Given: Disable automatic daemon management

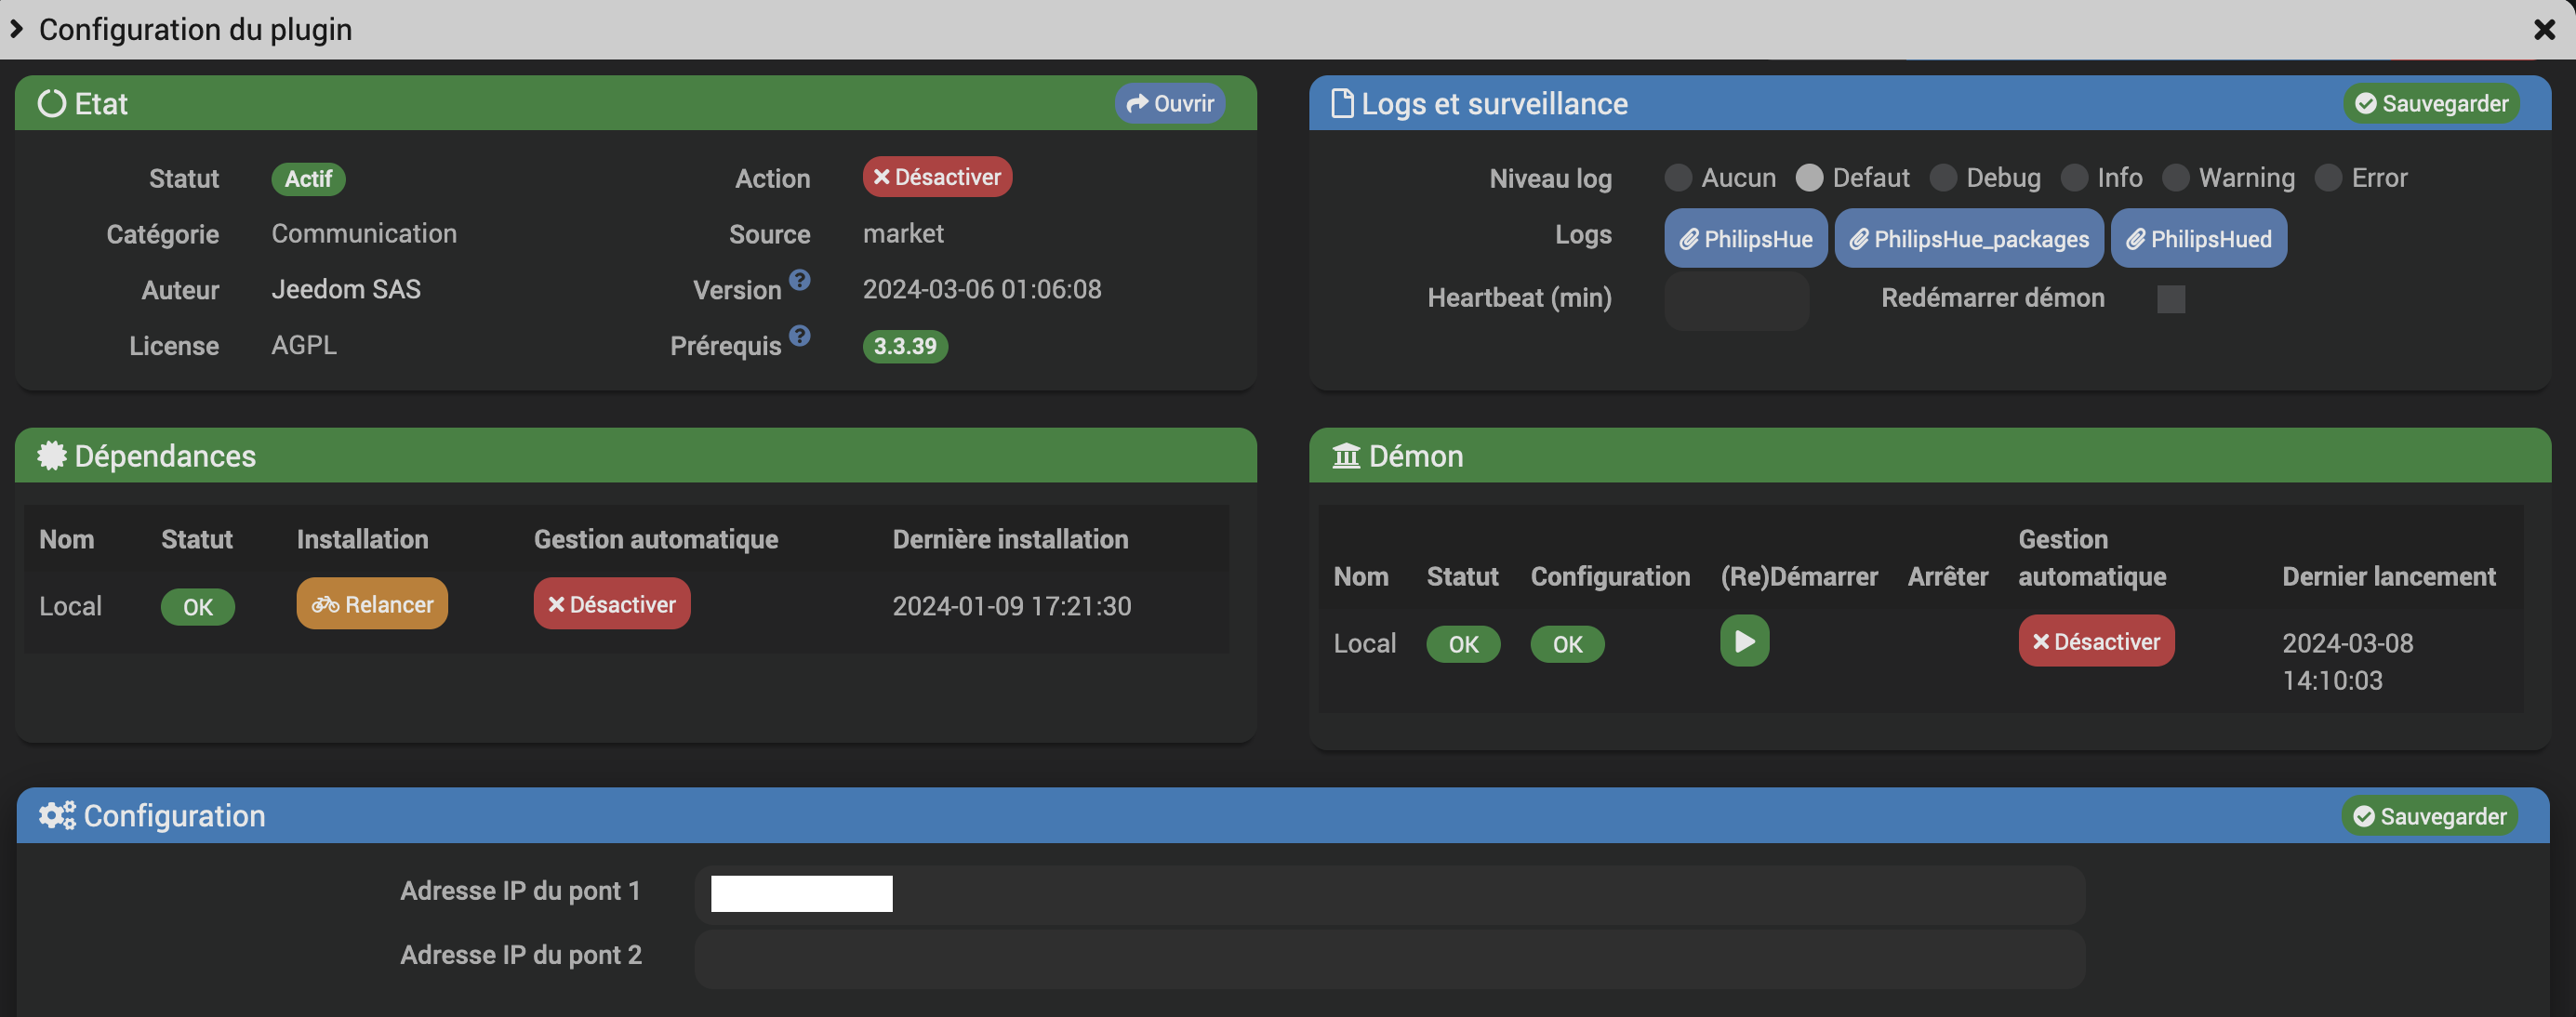Looking at the screenshot, I should (x=2096, y=641).
